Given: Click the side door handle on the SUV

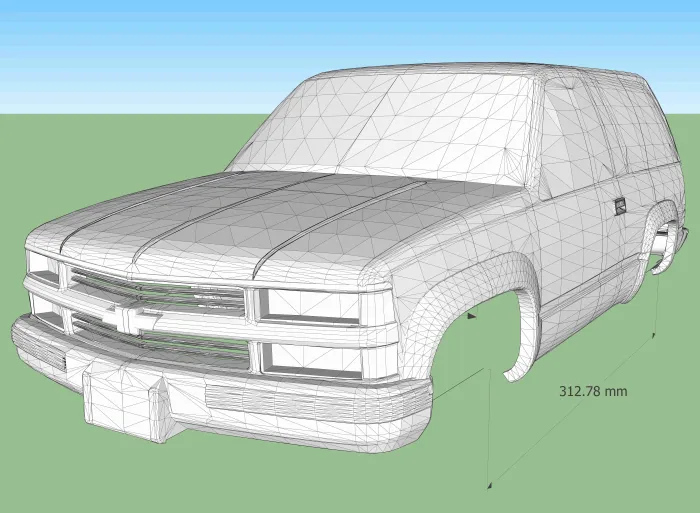Looking at the screenshot, I should click(x=620, y=206).
